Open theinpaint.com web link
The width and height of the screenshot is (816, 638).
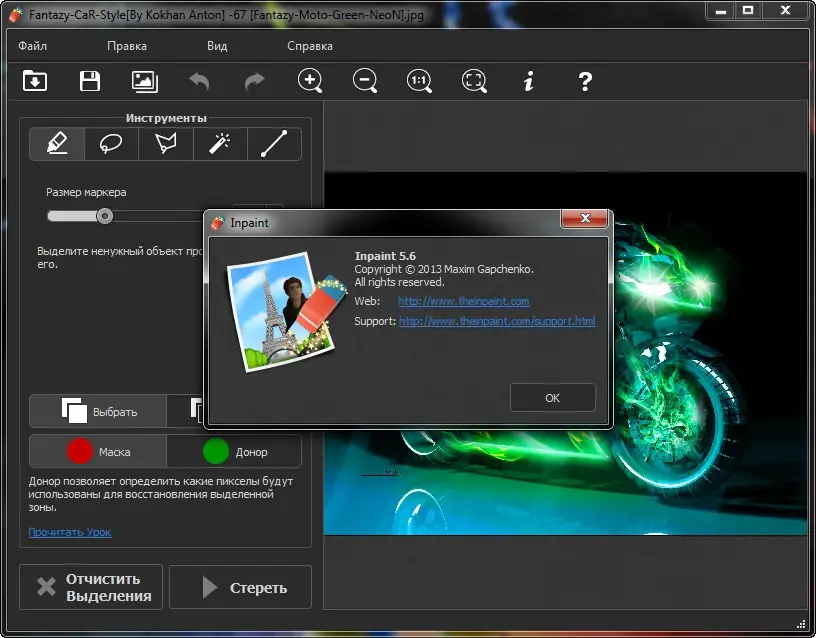pyautogui.click(x=464, y=301)
